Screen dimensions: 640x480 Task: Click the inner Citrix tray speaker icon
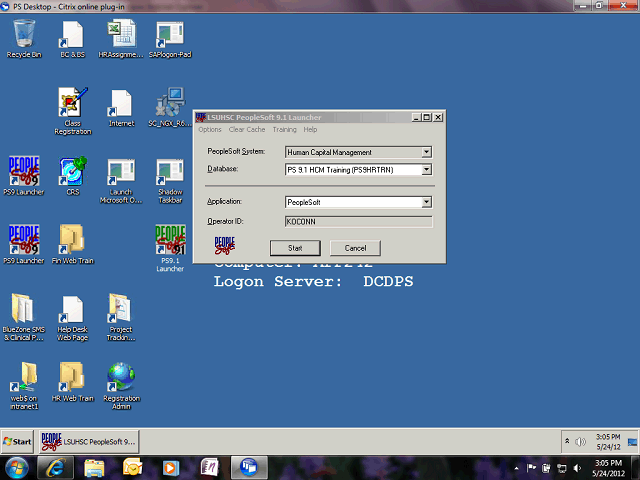point(580,442)
